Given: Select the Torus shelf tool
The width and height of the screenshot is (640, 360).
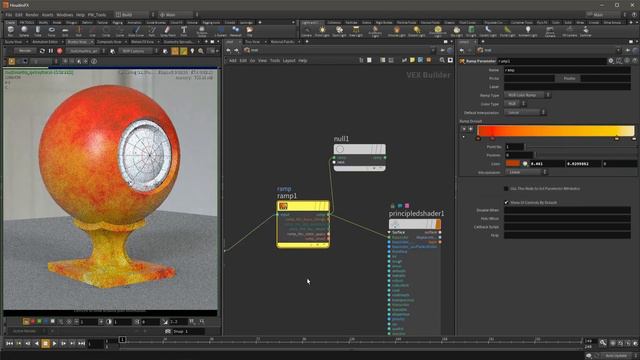Looking at the screenshot, I should pyautogui.click(x=51, y=31).
